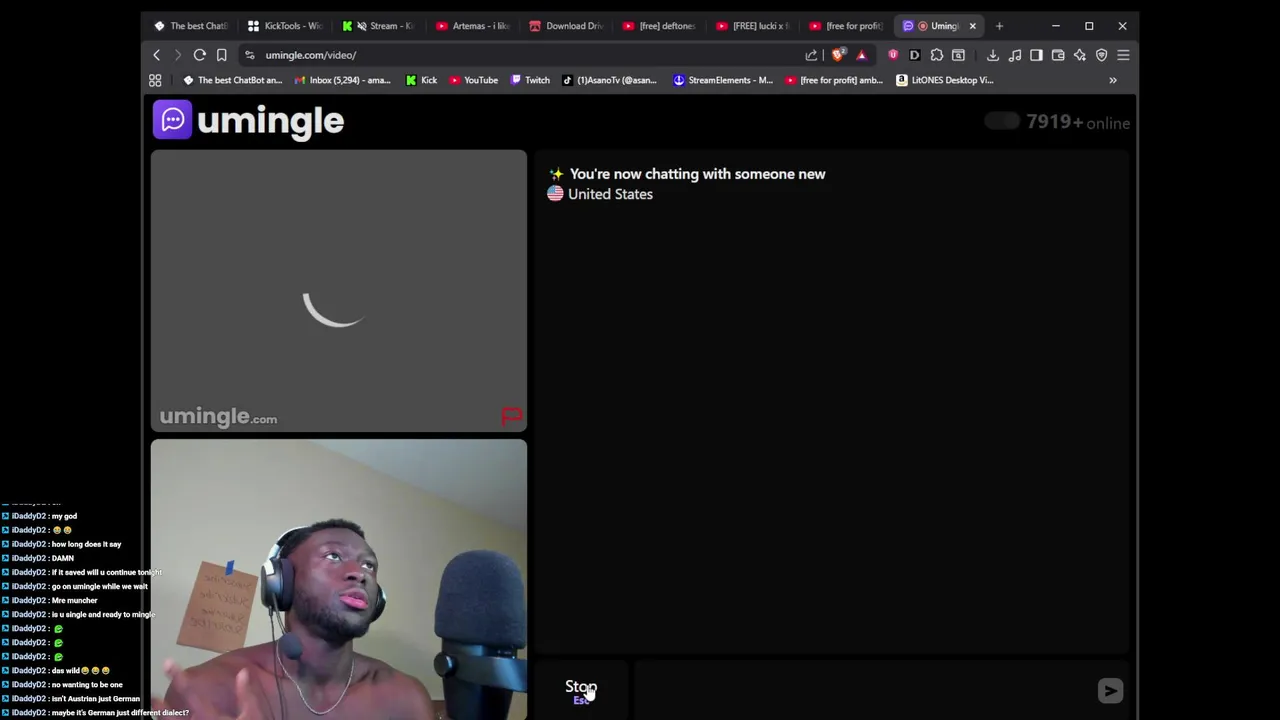Open the Twitch bookmark
This screenshot has height=720, width=1280.
tap(530, 80)
